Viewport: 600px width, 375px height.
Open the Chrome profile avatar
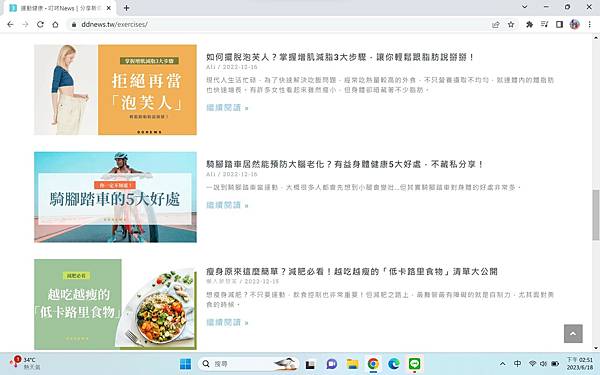pyautogui.click(x=574, y=24)
